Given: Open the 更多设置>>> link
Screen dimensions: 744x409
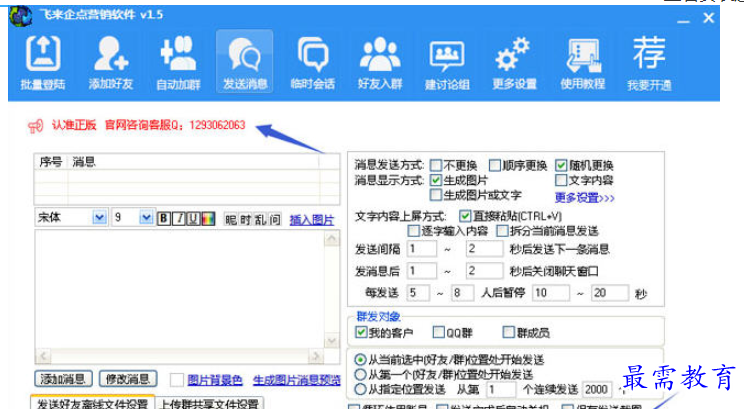Looking at the screenshot, I should [584, 197].
